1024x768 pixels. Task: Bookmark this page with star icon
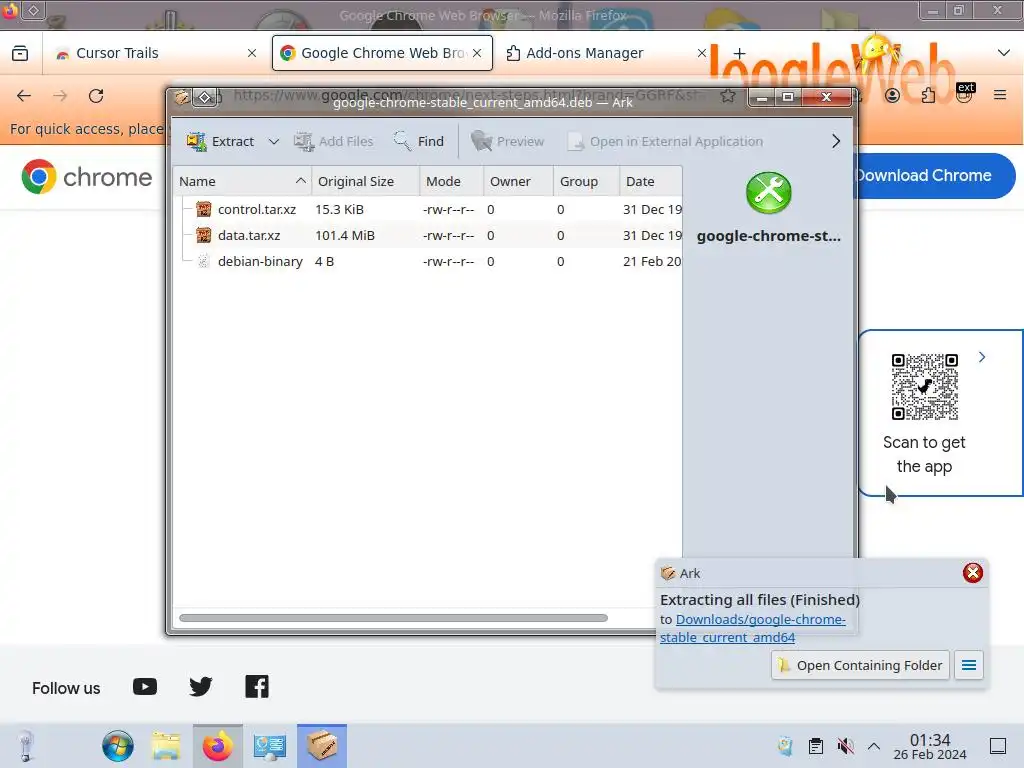pos(728,96)
